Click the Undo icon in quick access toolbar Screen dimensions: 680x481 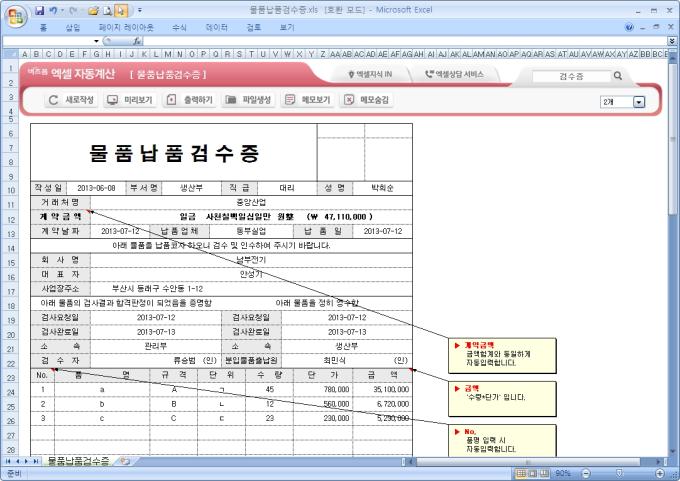coord(53,8)
